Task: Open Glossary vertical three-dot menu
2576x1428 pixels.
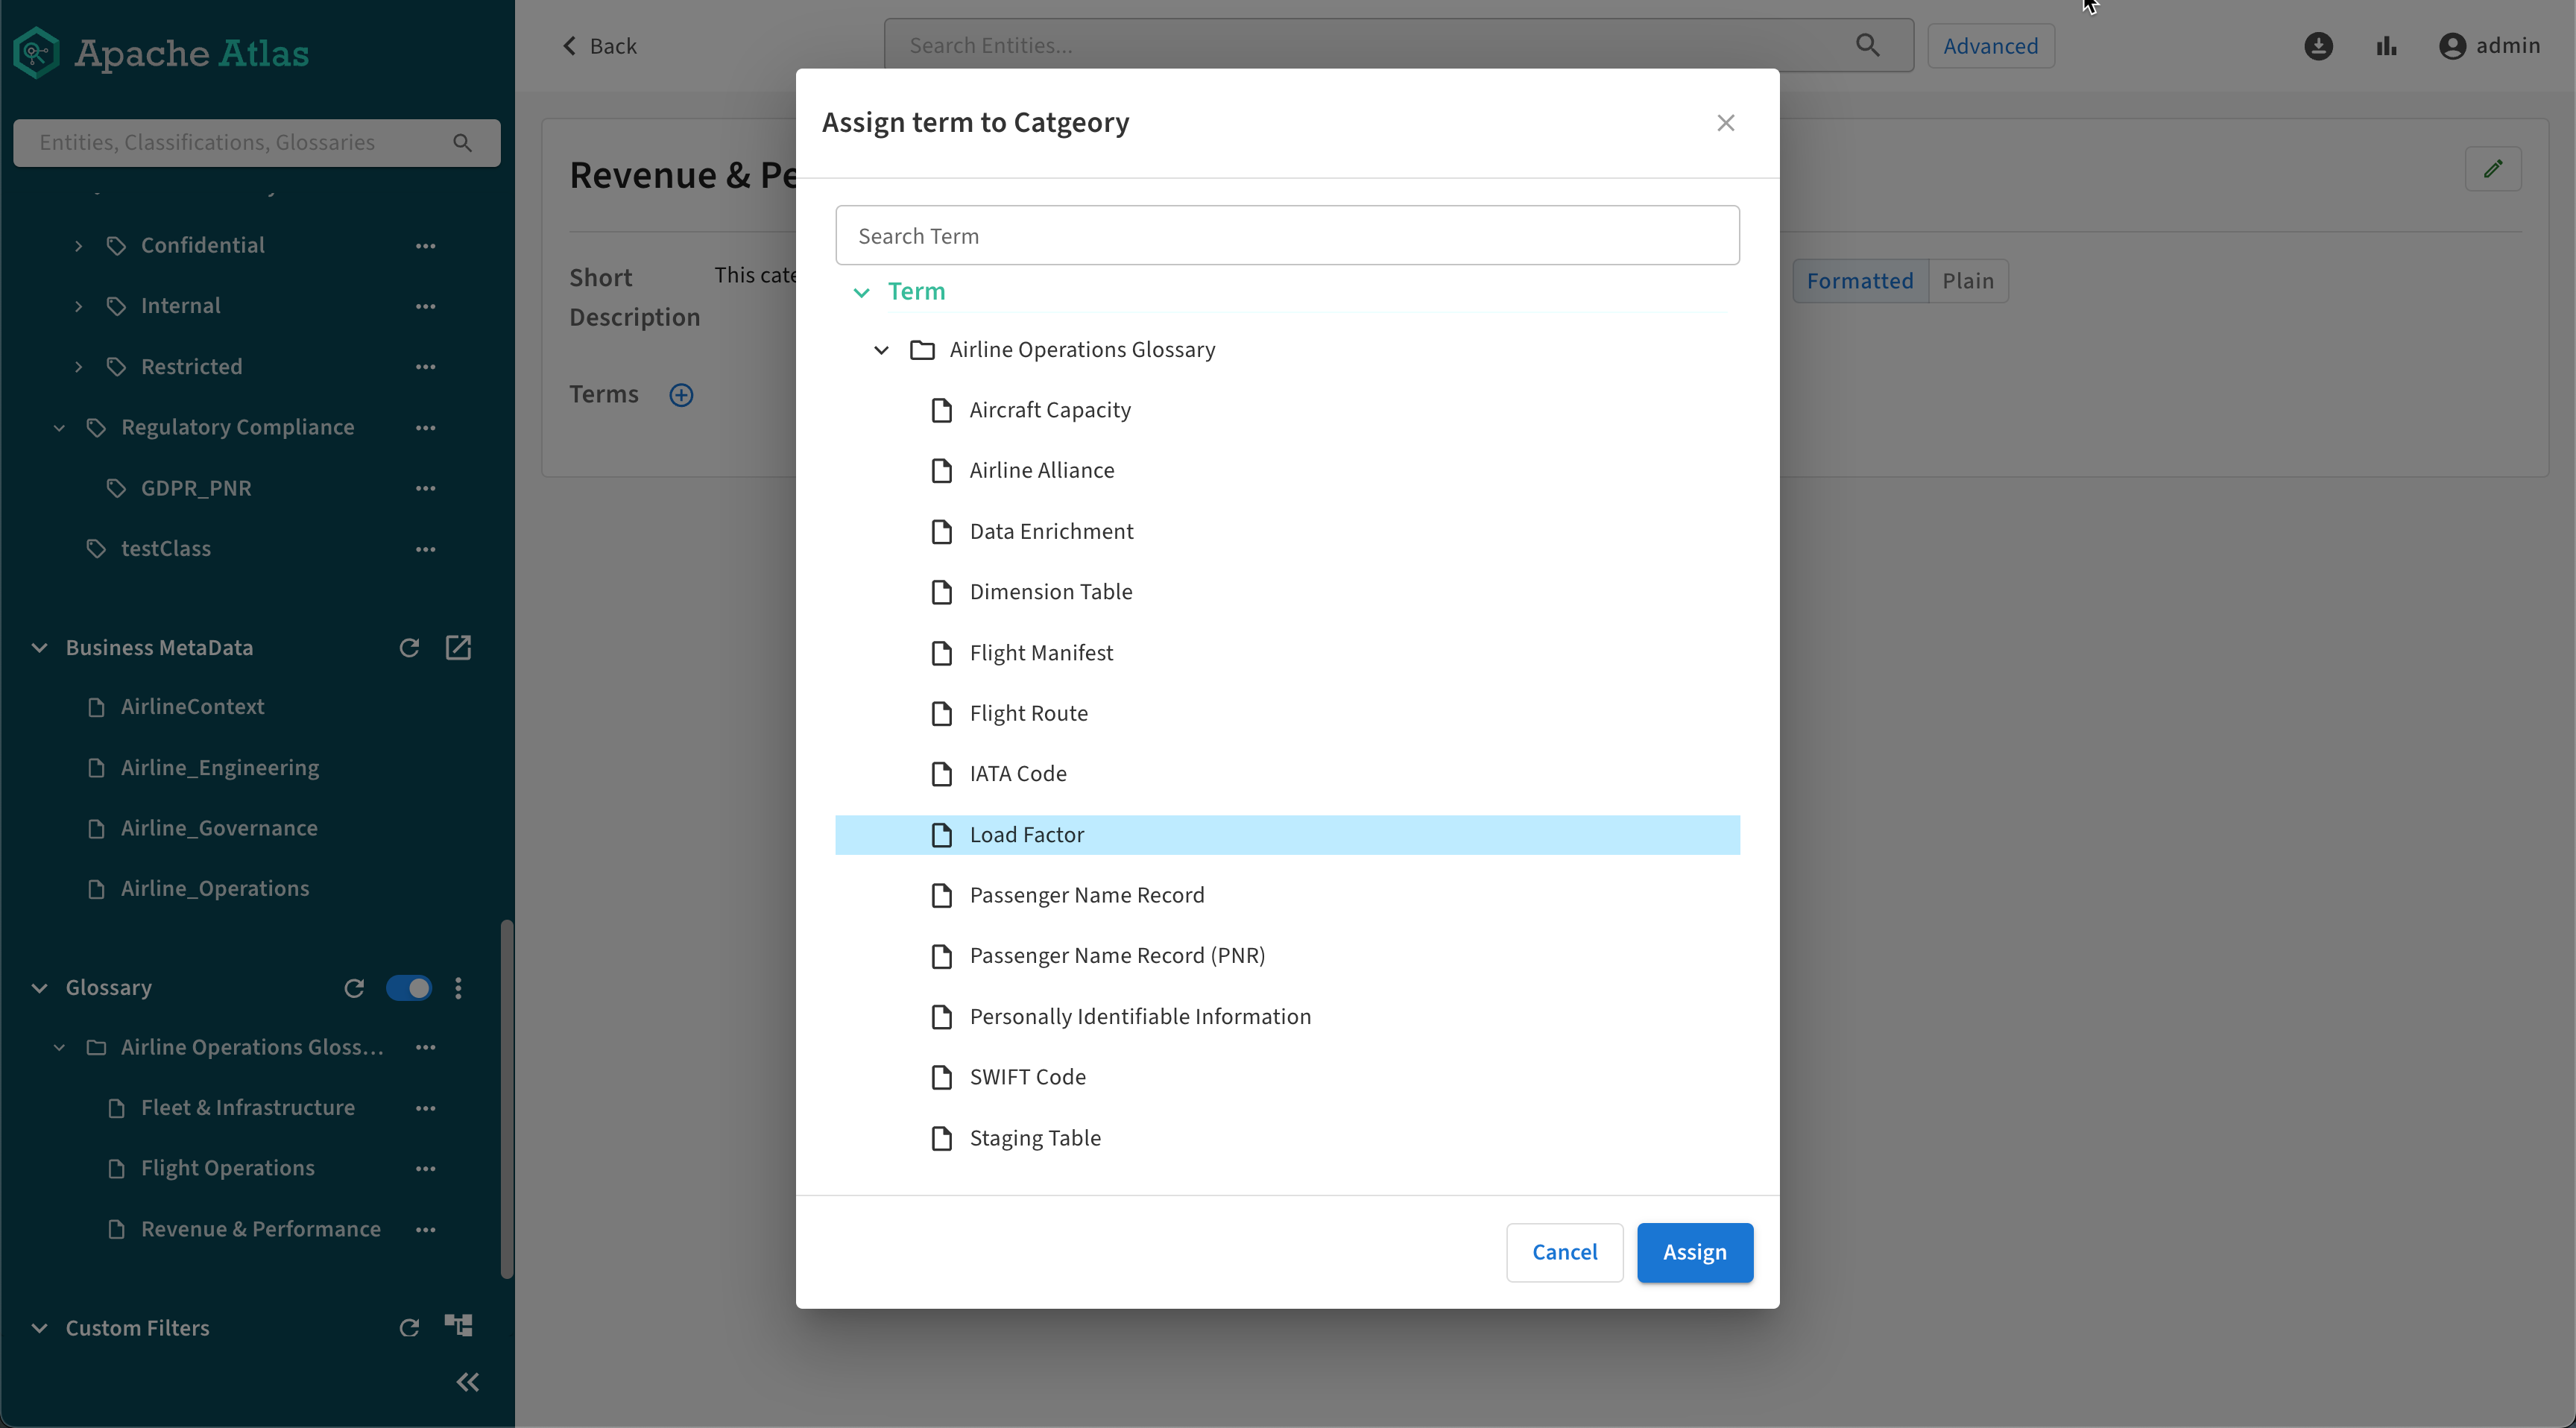Action: pyautogui.click(x=459, y=988)
